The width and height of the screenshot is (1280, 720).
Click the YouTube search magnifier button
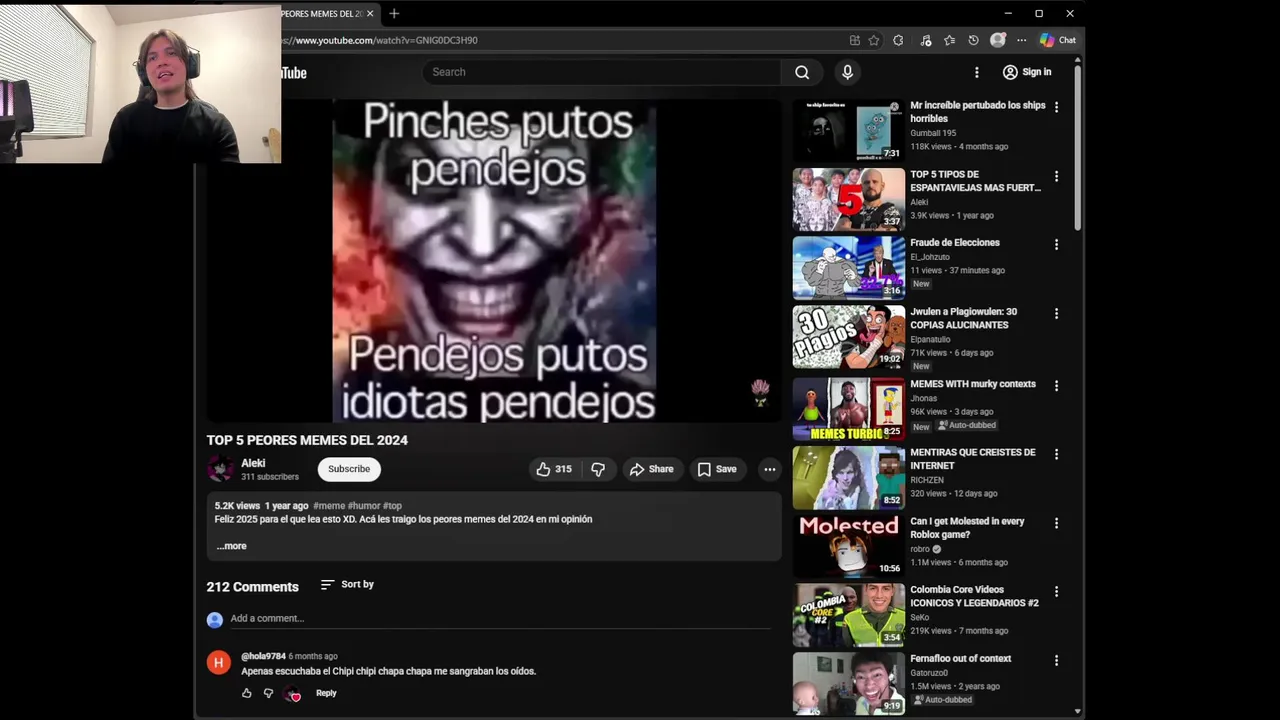[802, 72]
